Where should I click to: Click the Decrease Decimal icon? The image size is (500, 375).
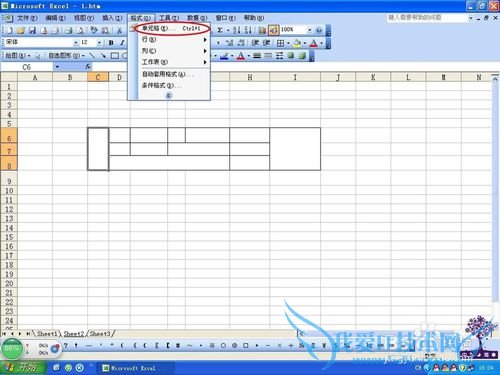(241, 43)
